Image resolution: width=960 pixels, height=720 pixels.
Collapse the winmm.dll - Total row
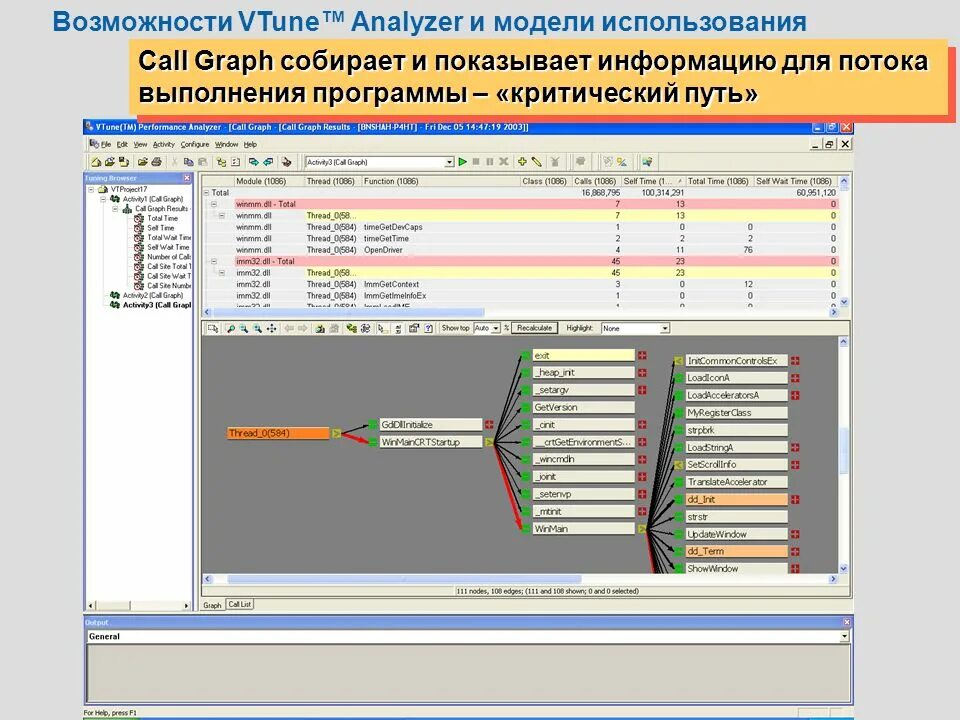click(214, 204)
